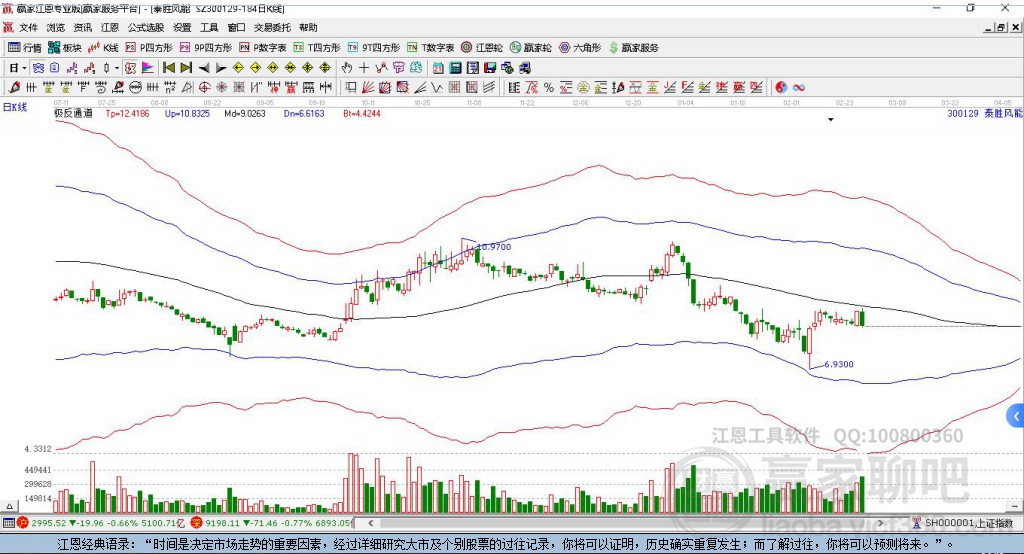Click the infinity symbol icon
Viewport: 1024px width, 554px height.
tap(799, 88)
